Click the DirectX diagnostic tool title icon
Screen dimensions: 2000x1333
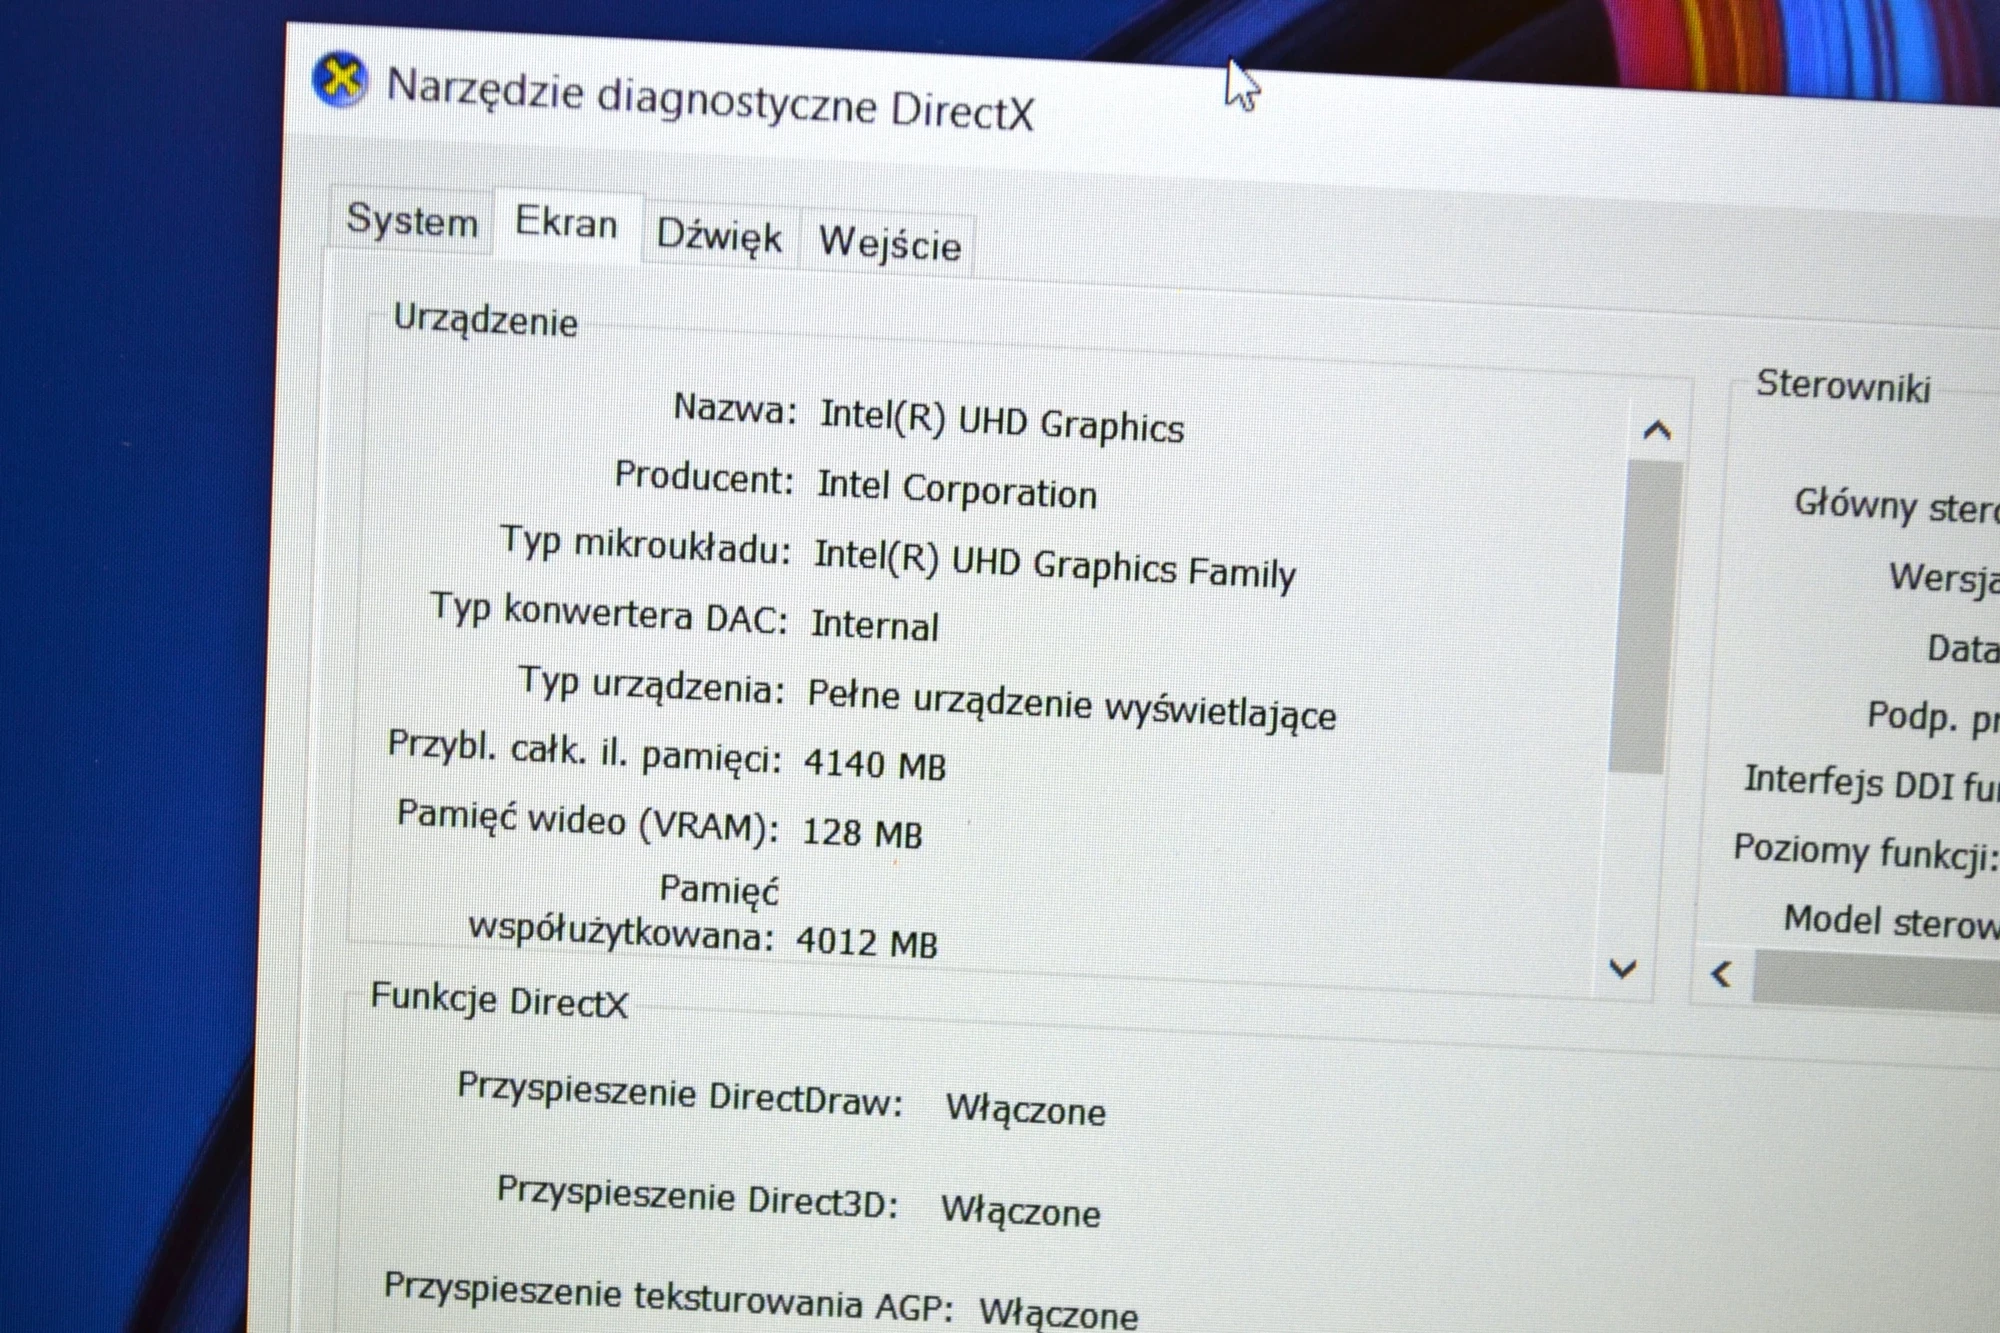point(340,80)
